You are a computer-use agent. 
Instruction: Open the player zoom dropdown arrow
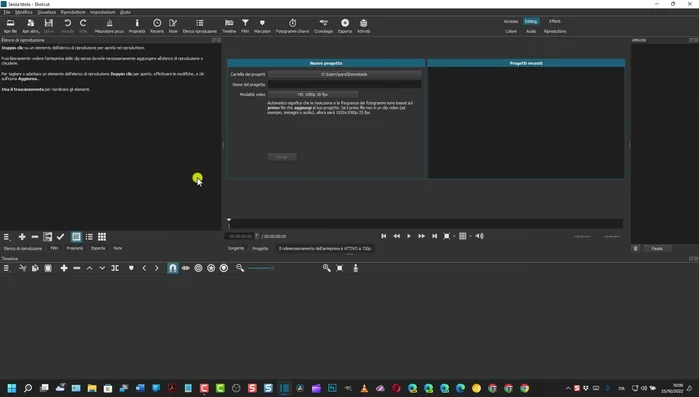coord(454,236)
